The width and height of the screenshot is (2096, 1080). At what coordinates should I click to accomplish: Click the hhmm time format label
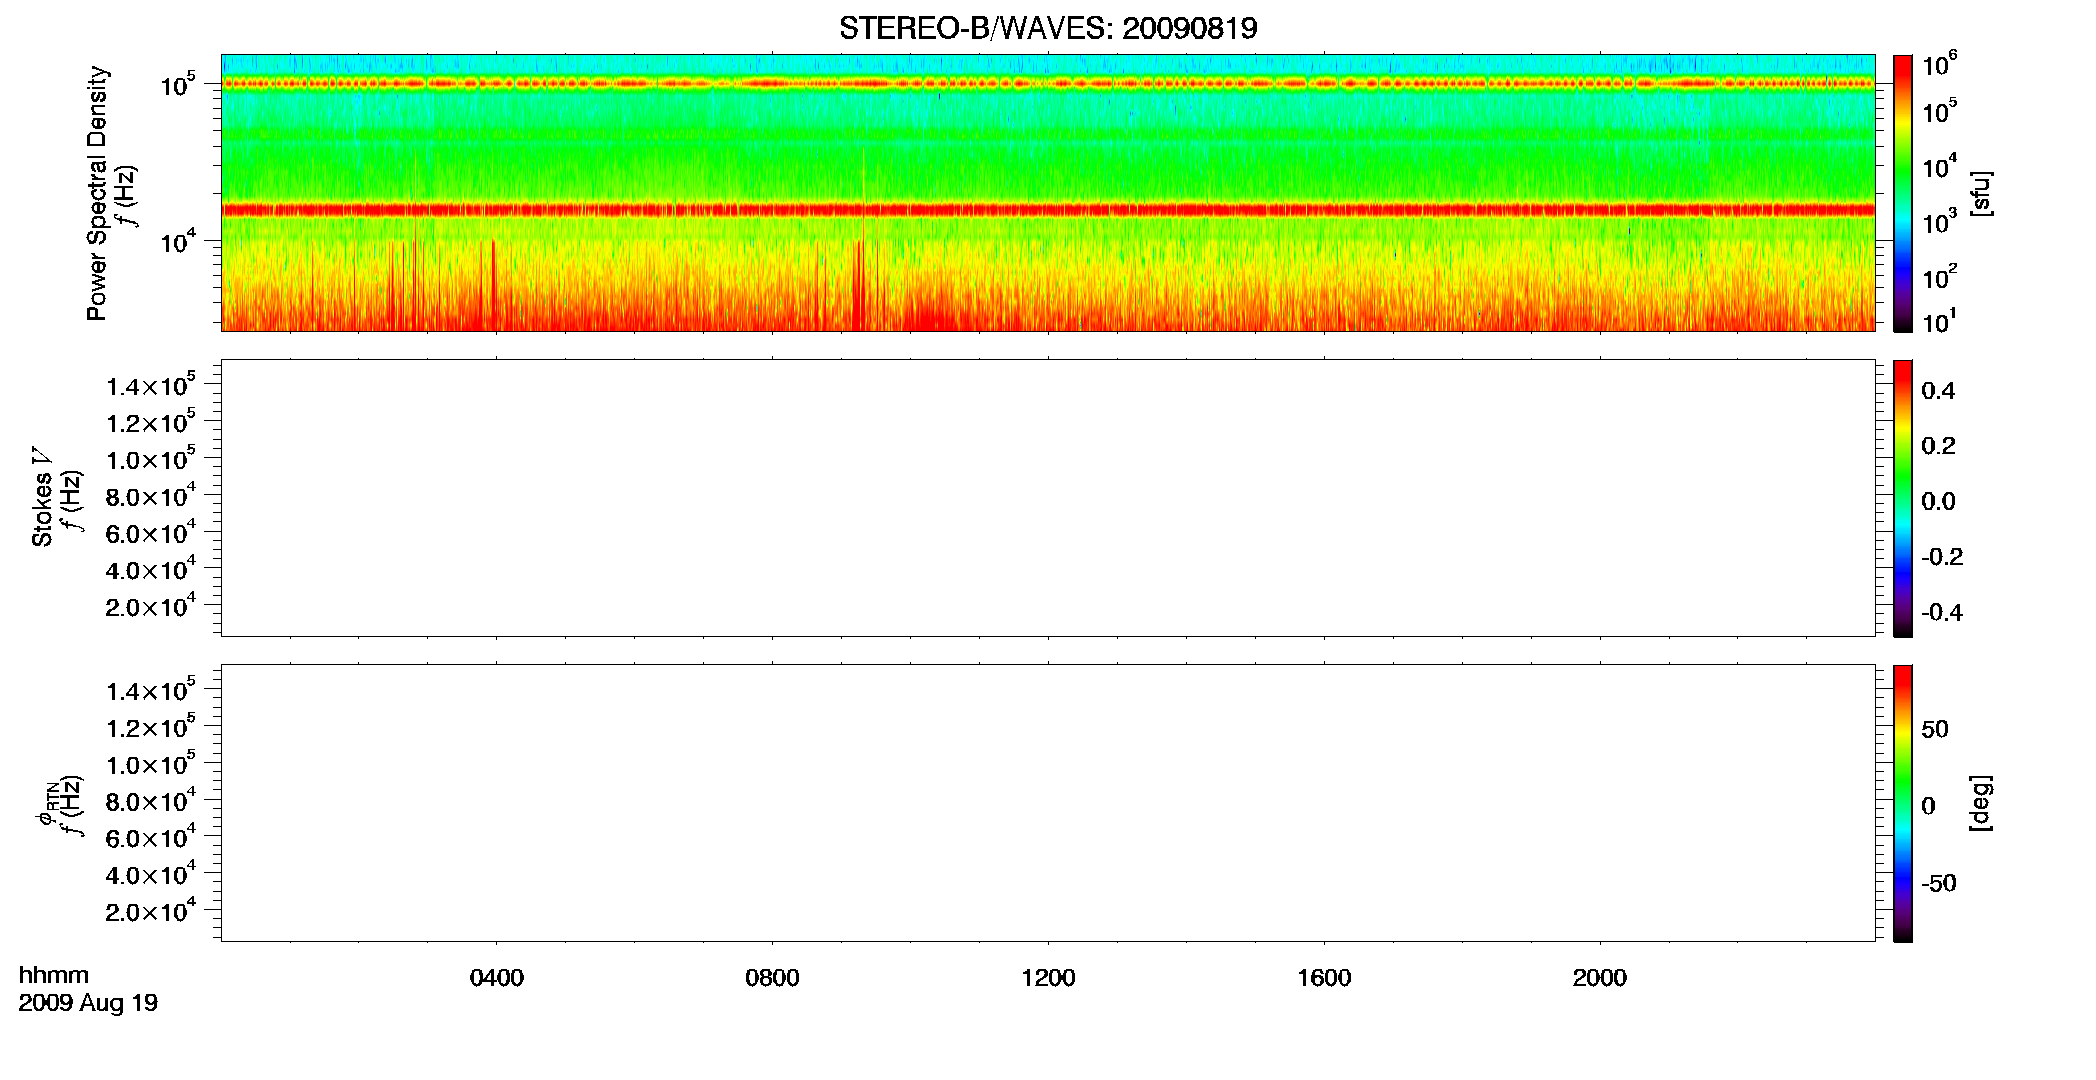pos(54,975)
